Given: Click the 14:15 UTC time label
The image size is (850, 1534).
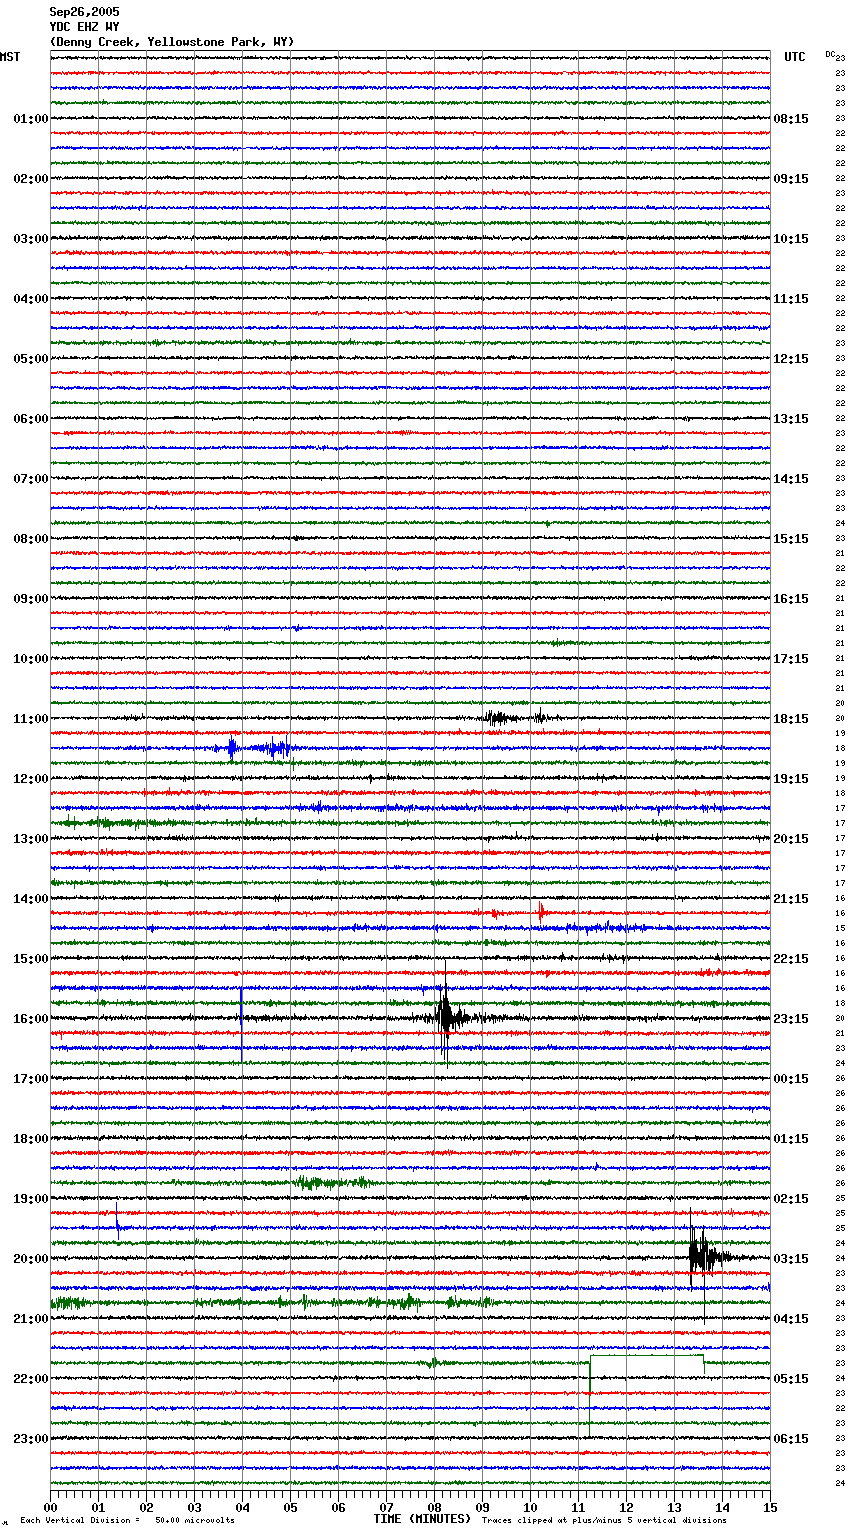Looking at the screenshot, I should (x=791, y=479).
